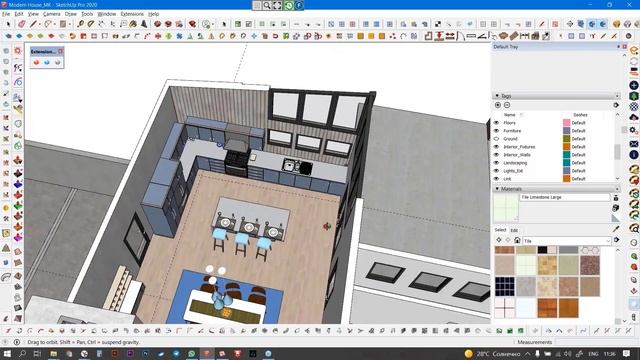Click the blue icon in Extension floating toolbar
640x360 pixels.
tap(47, 62)
